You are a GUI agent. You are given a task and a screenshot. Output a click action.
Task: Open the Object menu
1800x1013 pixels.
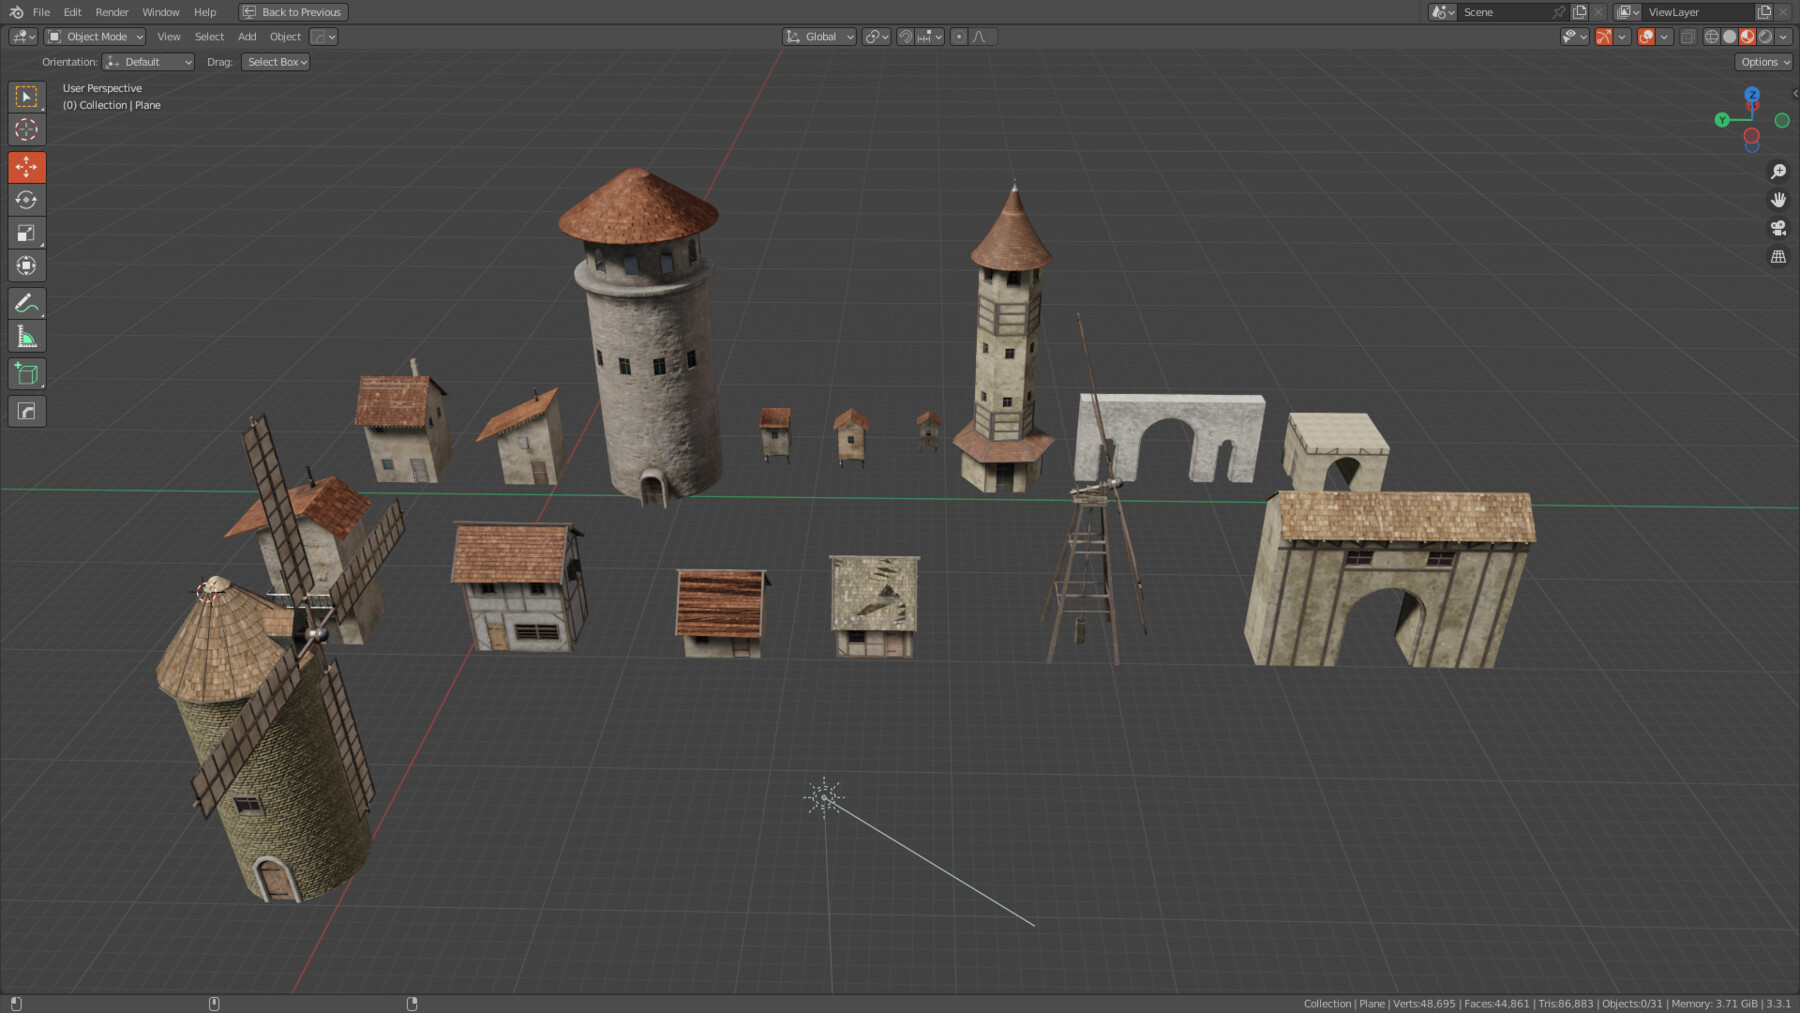pos(285,36)
